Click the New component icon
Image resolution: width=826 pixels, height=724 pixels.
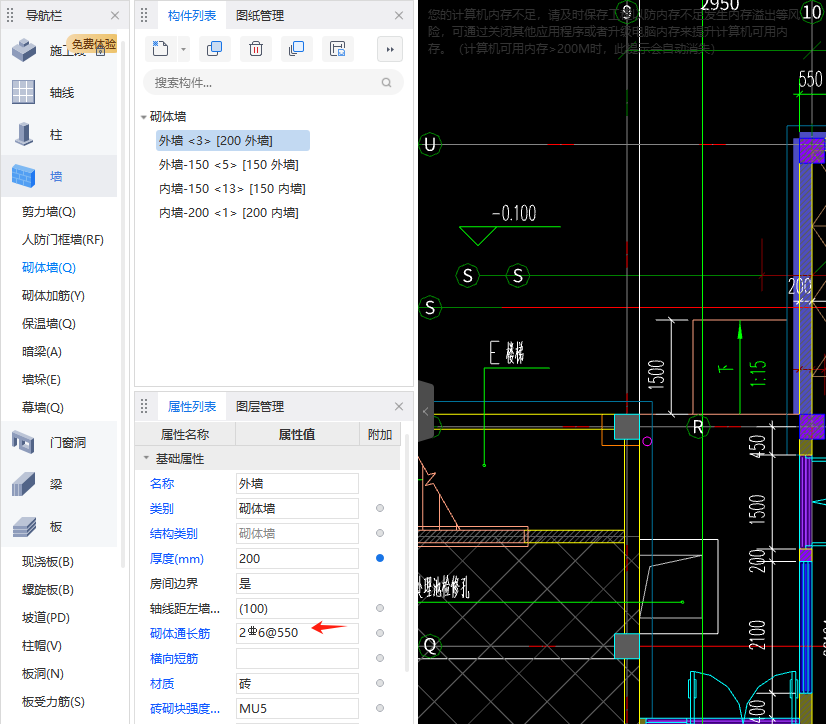click(160, 50)
